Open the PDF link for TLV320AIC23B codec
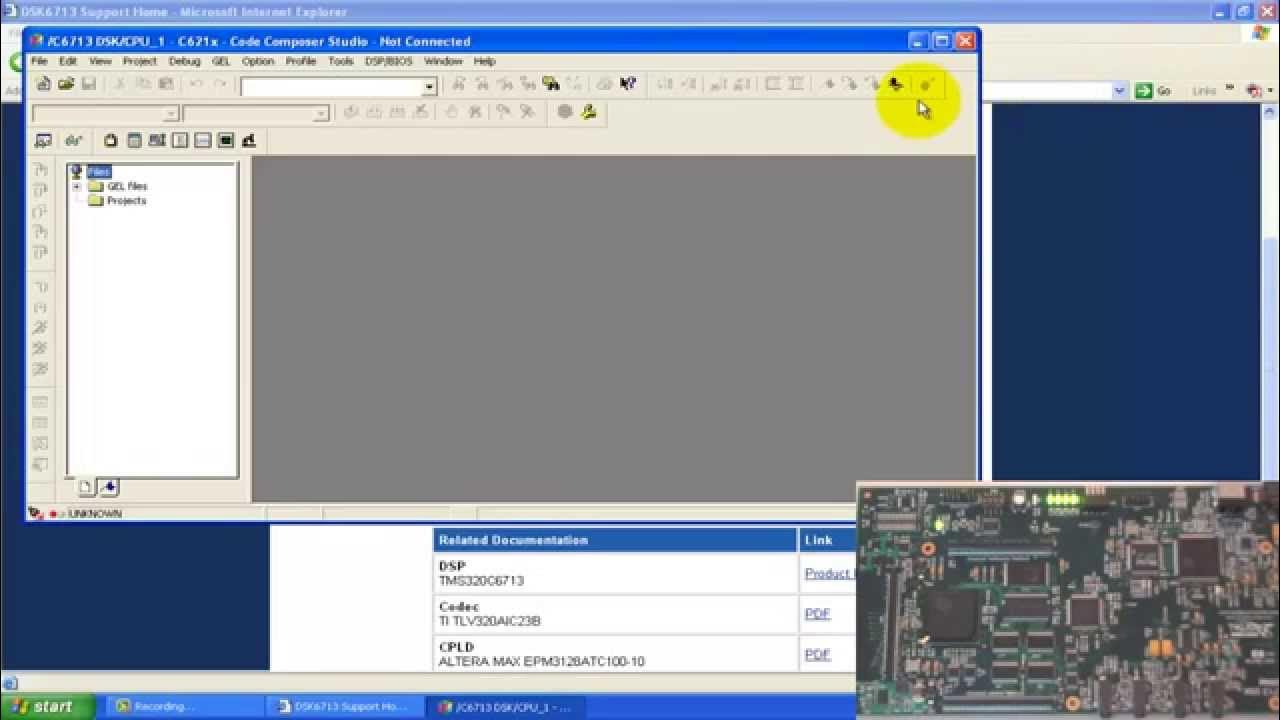This screenshot has height=720, width=1280. [818, 614]
